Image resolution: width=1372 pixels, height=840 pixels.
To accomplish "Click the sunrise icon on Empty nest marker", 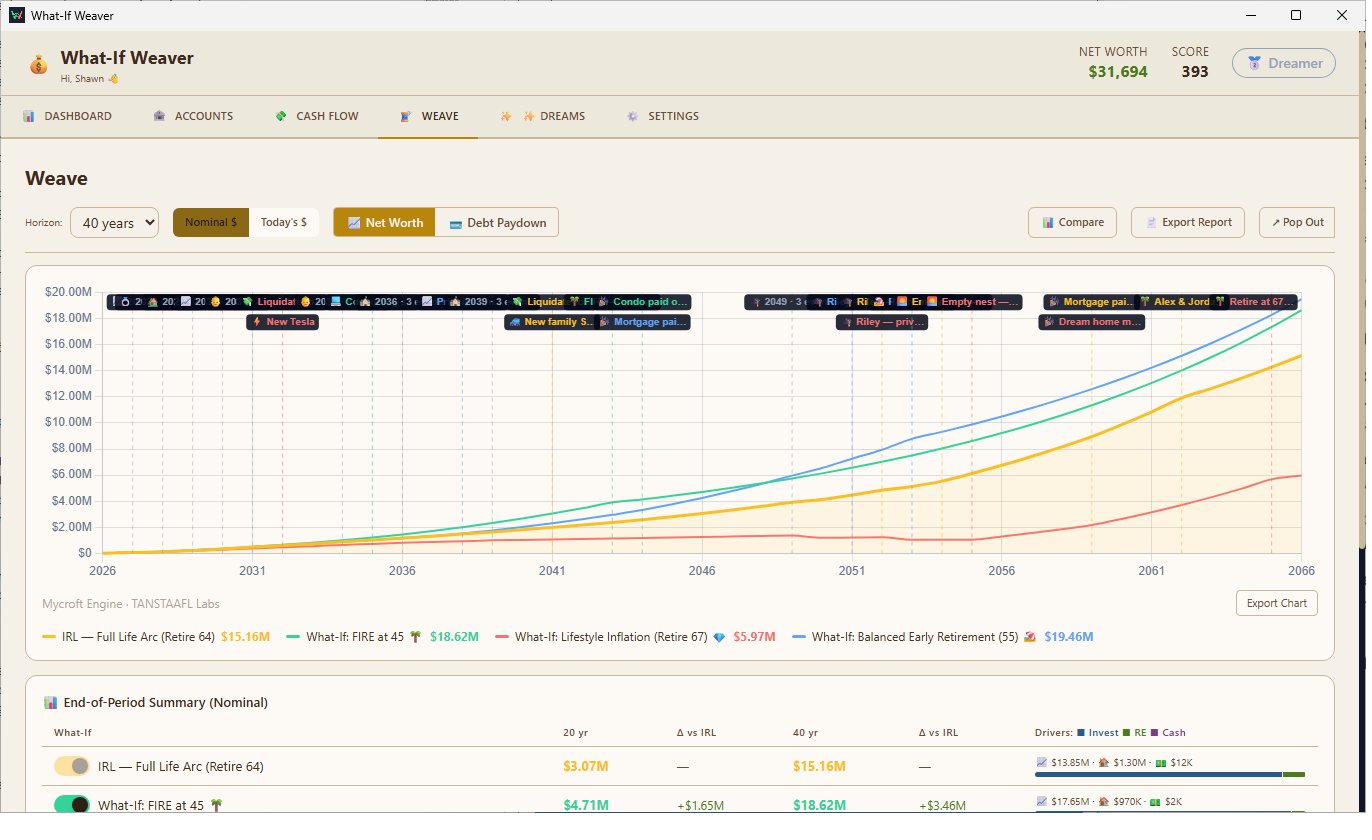I will click(x=932, y=301).
